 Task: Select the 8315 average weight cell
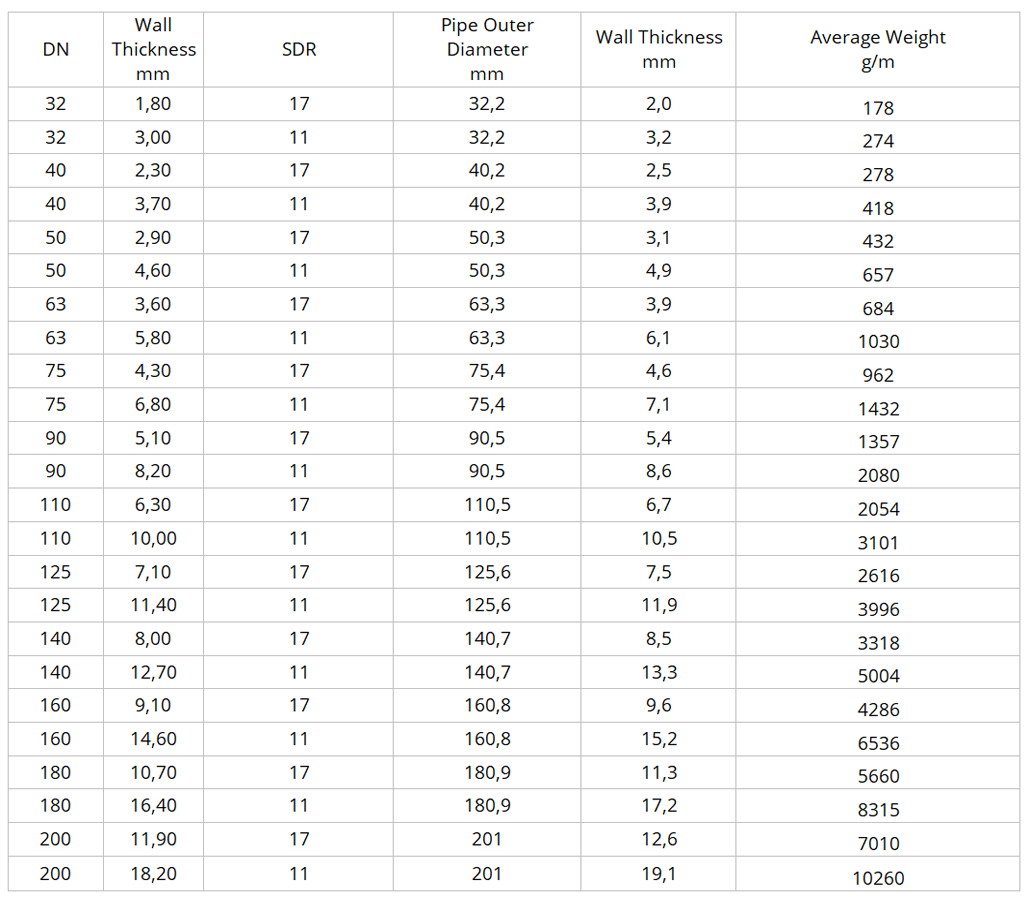[x=878, y=810]
